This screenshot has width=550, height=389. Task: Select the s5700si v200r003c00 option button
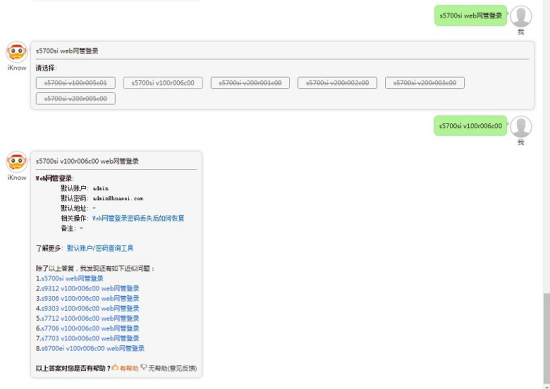tap(425, 83)
